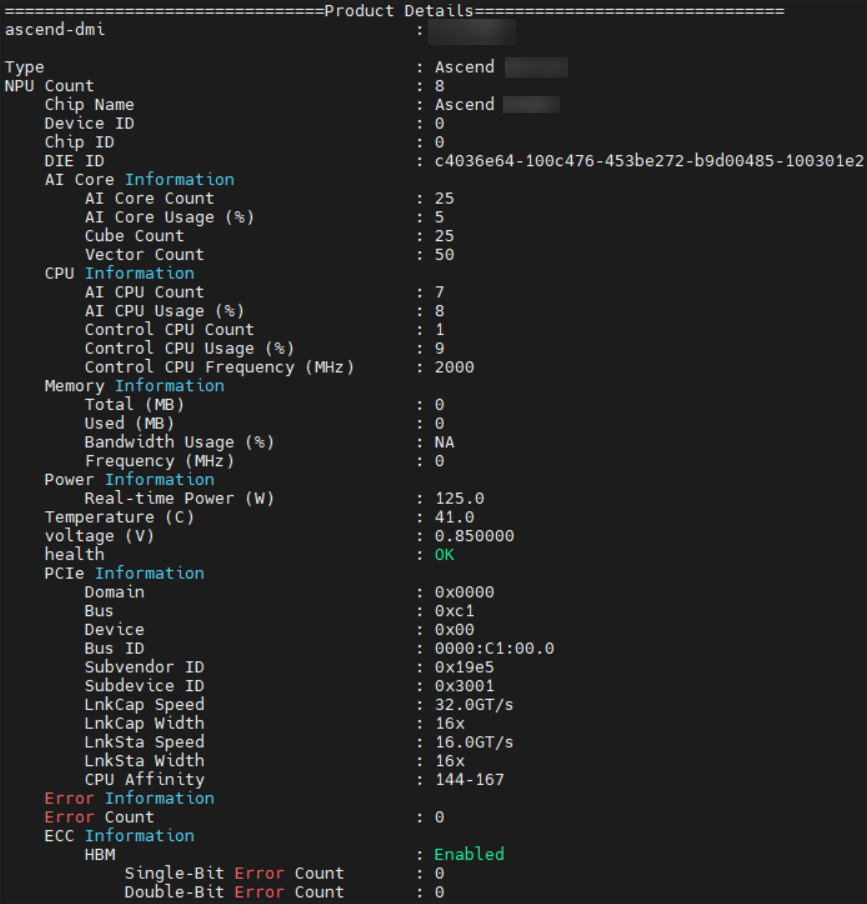Select the "Real-time Power (W)" label
Image resolution: width=867 pixels, height=904 pixels.
tap(179, 498)
